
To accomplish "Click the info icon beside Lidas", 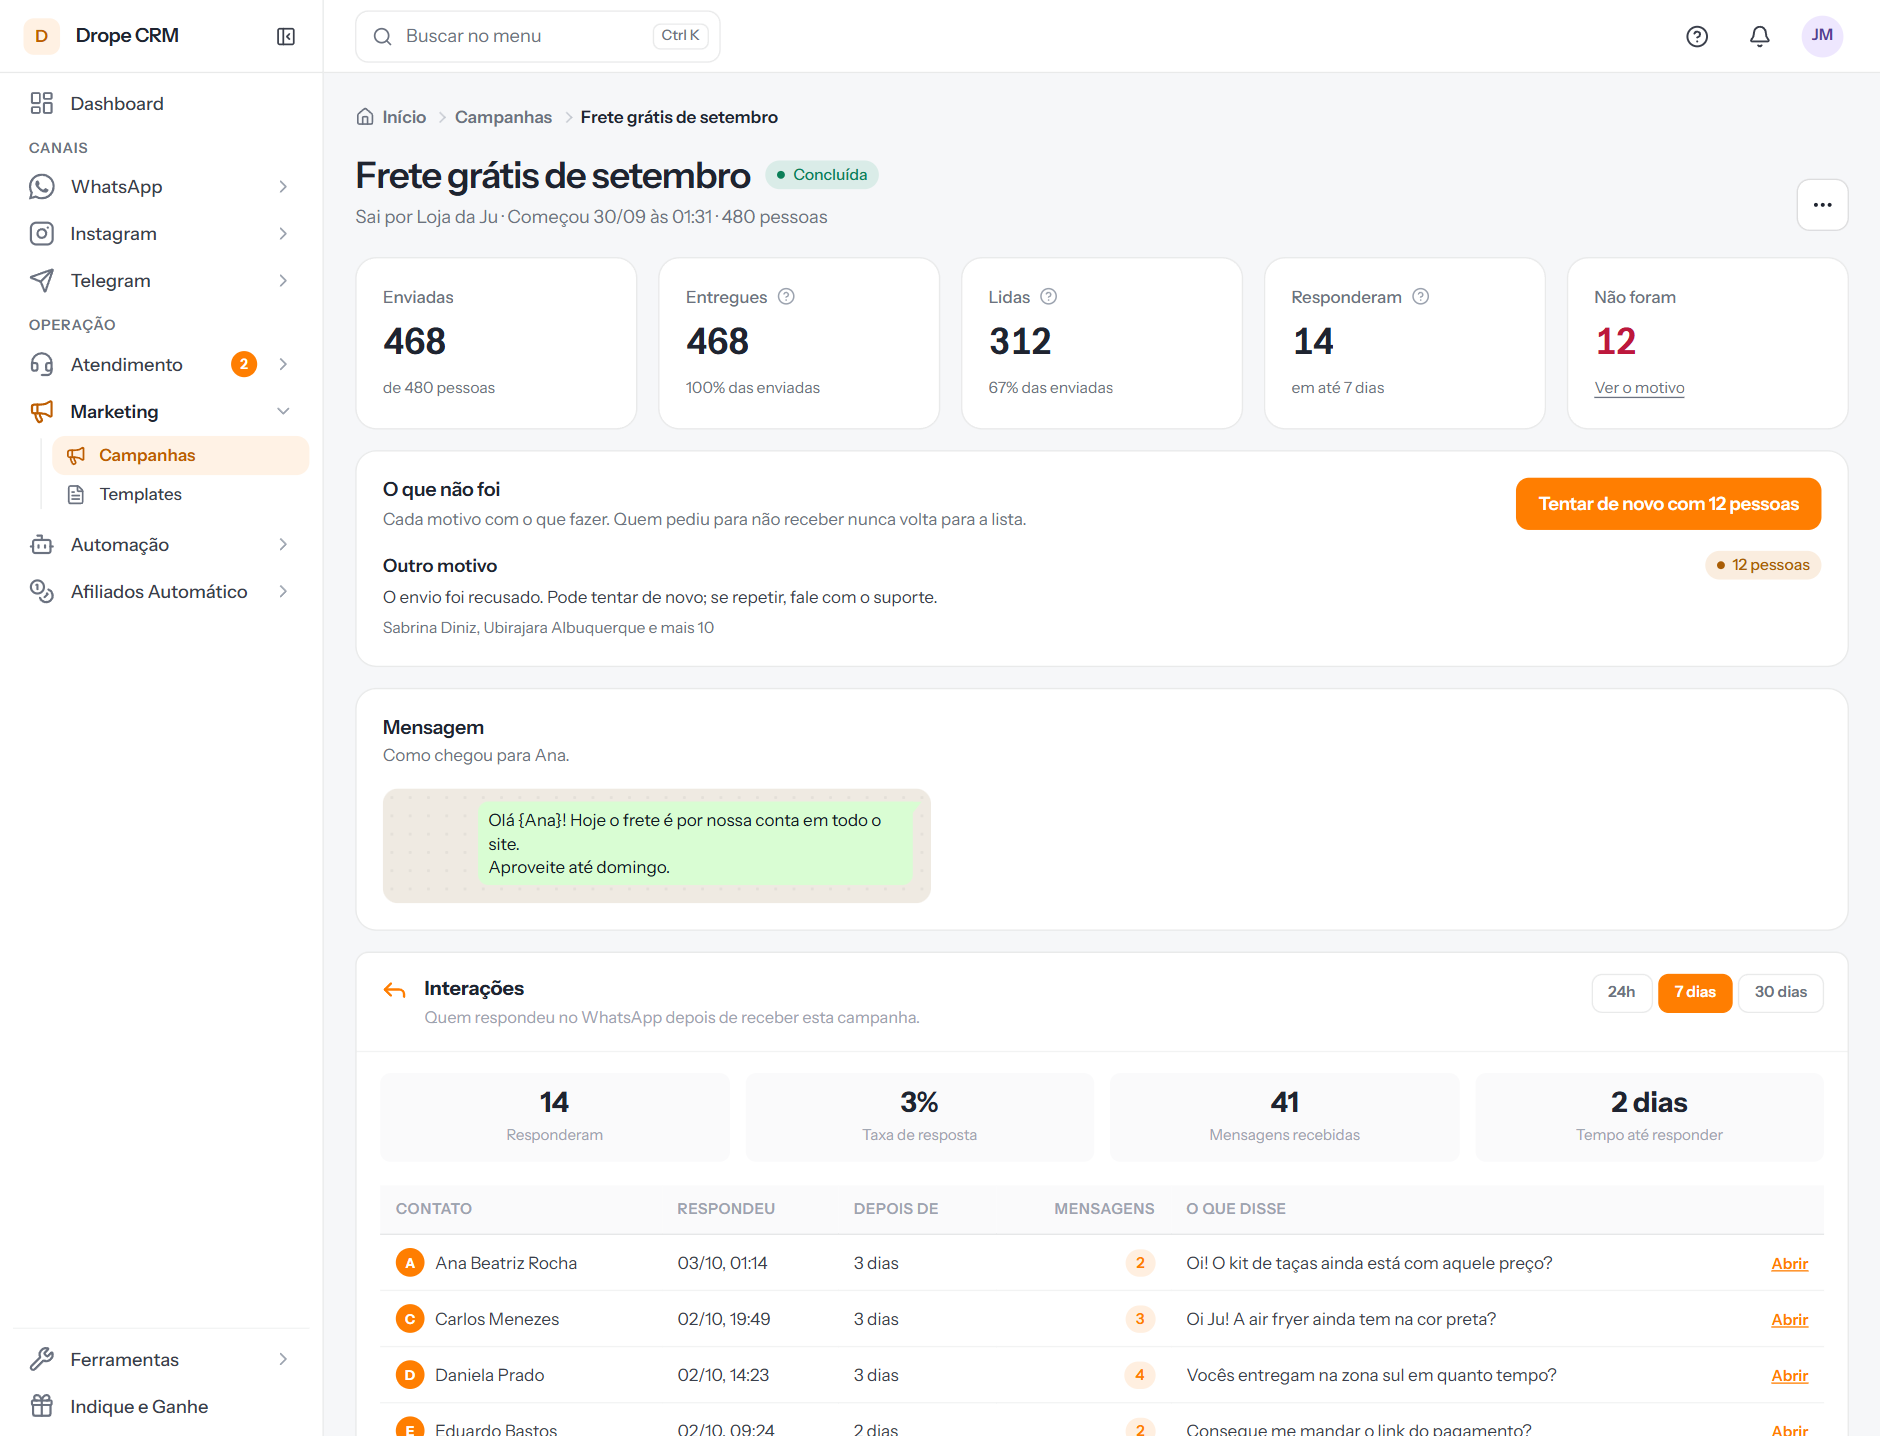I will coord(1048,296).
